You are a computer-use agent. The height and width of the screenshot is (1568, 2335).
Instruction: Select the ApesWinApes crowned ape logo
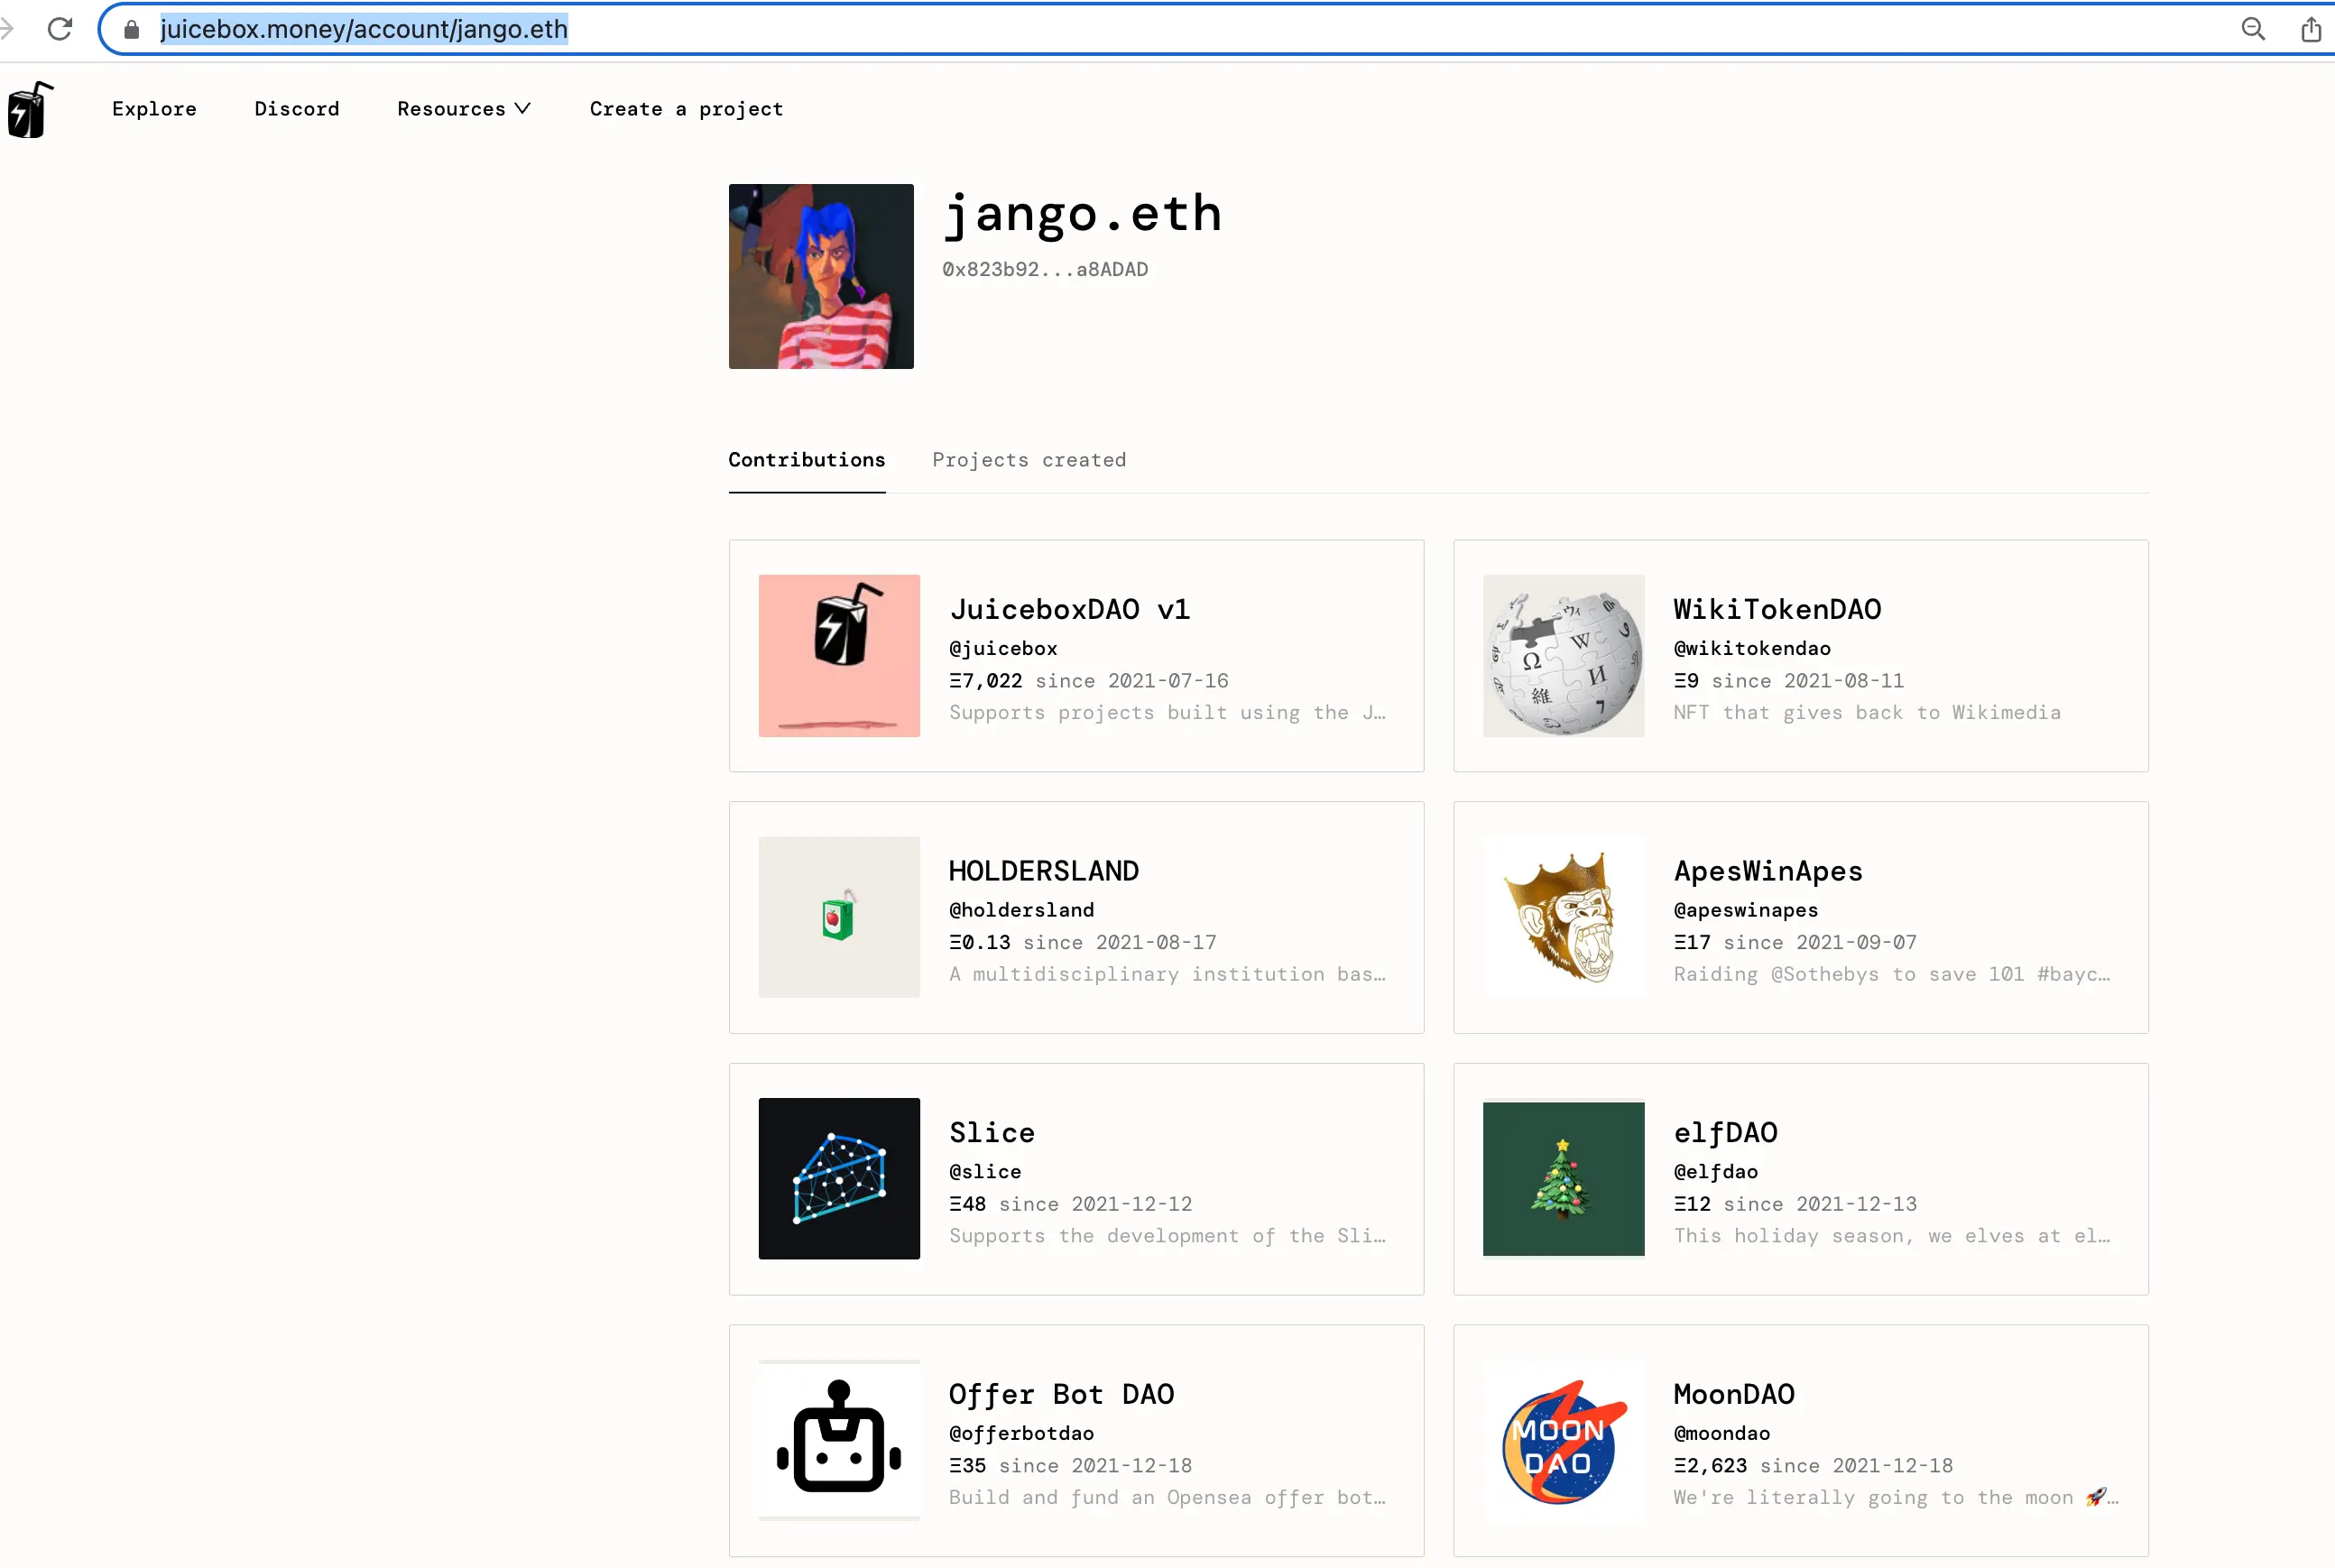pyautogui.click(x=1562, y=917)
